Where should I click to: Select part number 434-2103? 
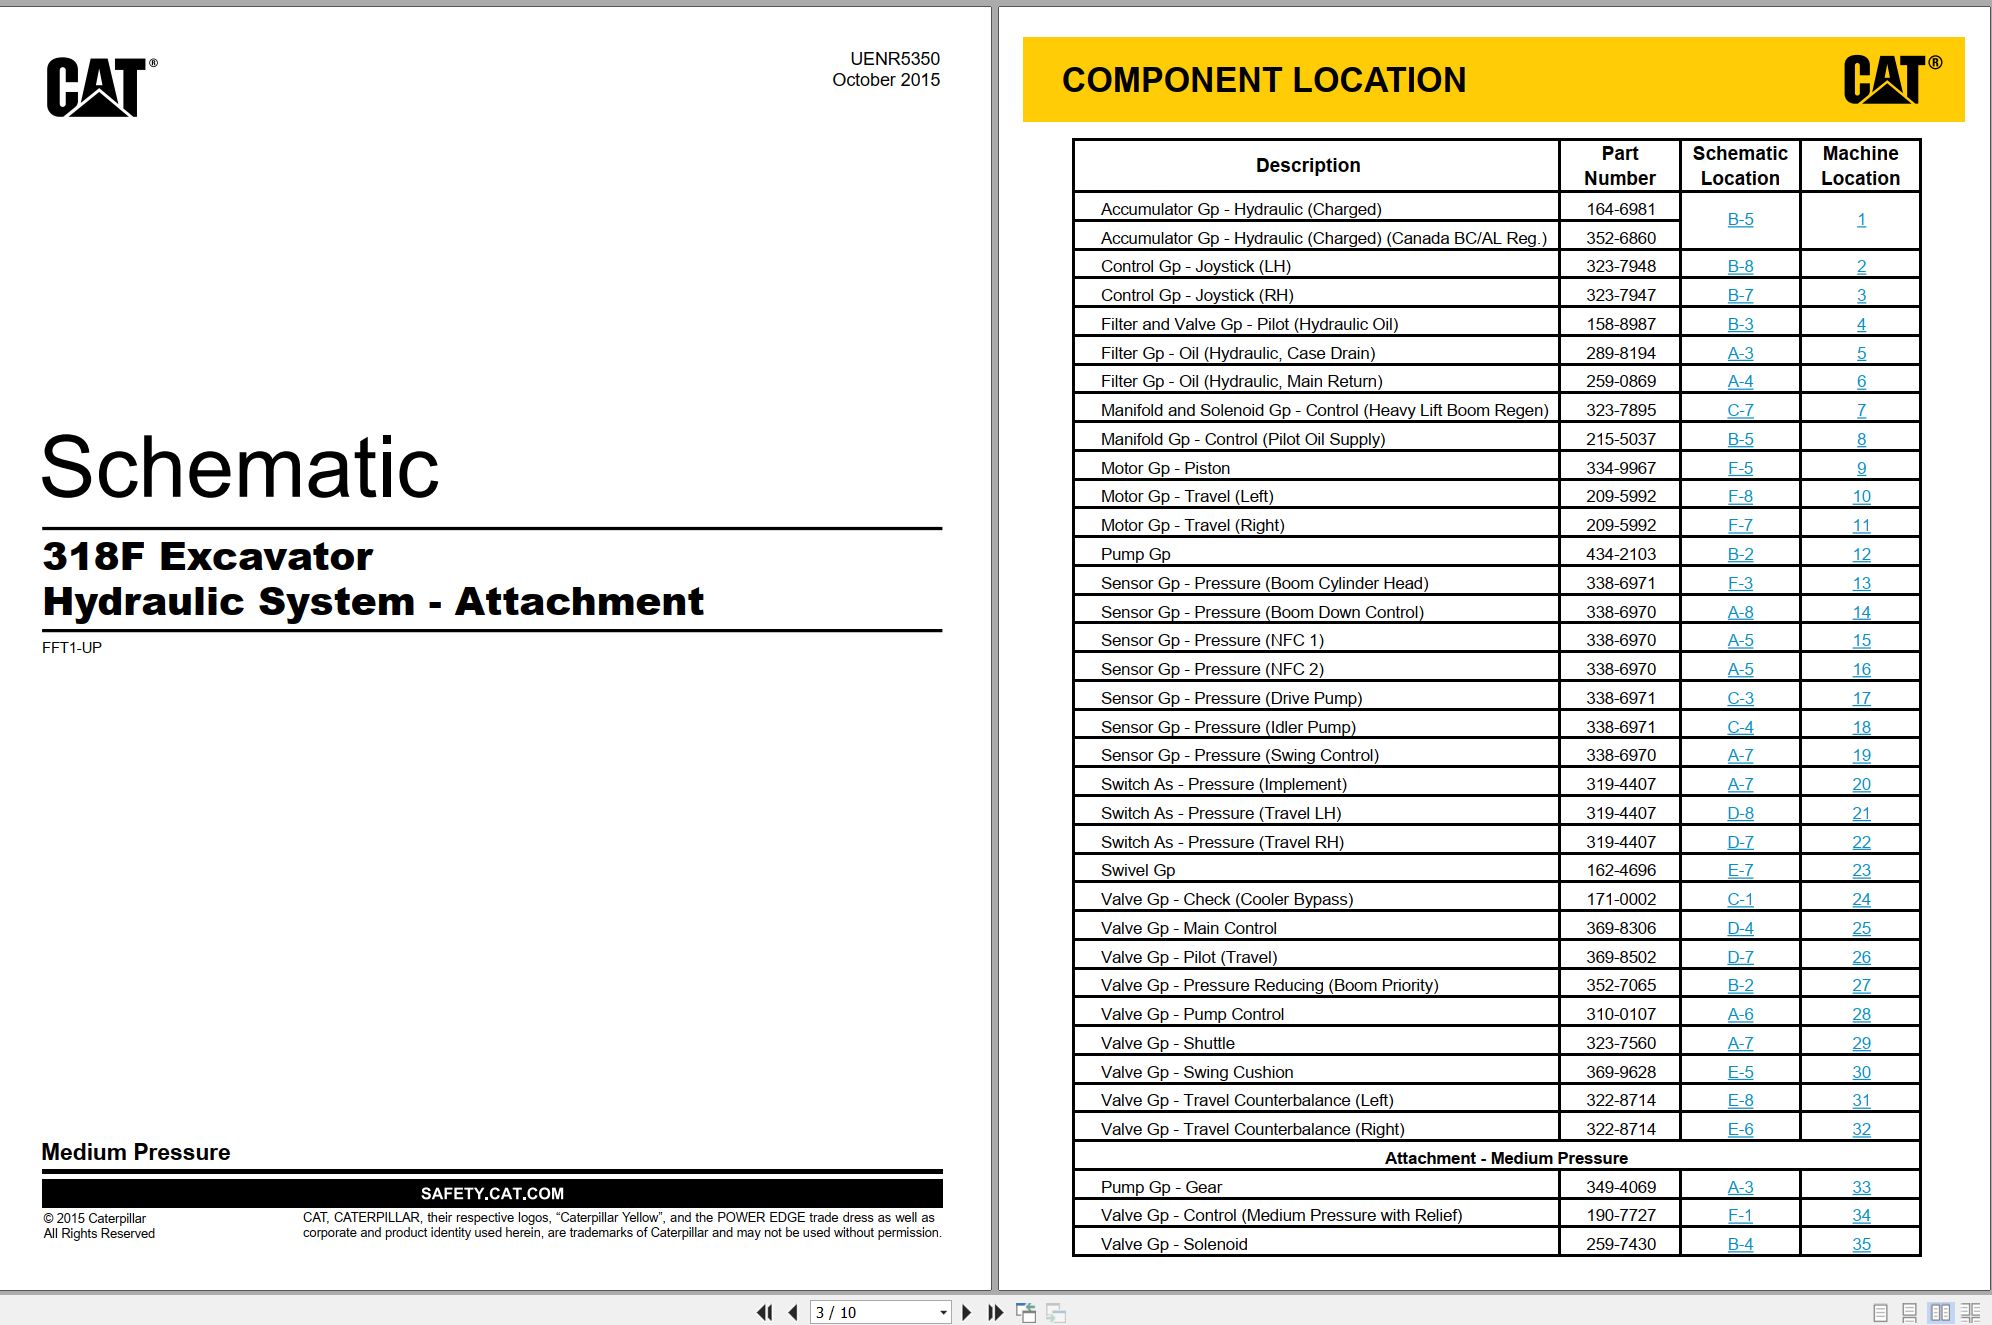click(x=1620, y=554)
